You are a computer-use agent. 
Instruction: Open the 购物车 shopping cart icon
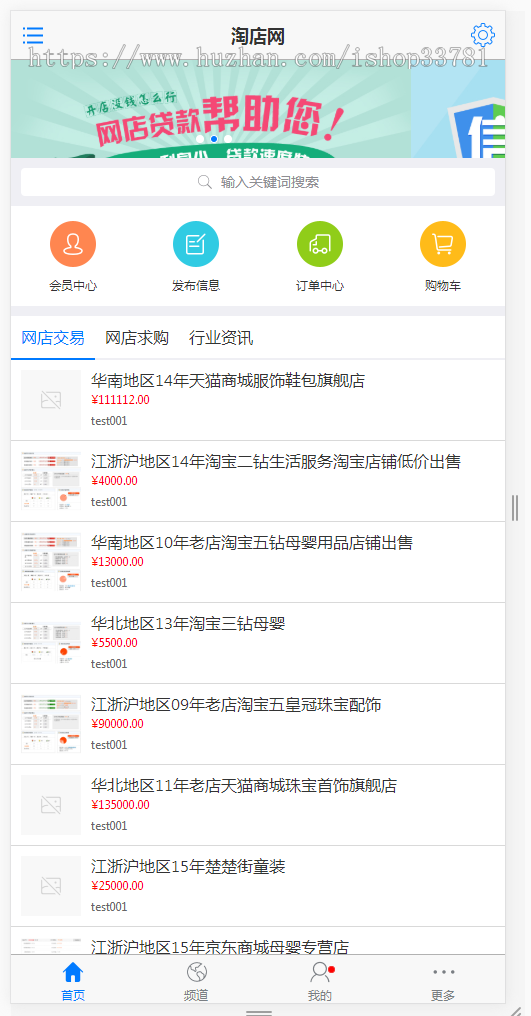pyautogui.click(x=443, y=244)
